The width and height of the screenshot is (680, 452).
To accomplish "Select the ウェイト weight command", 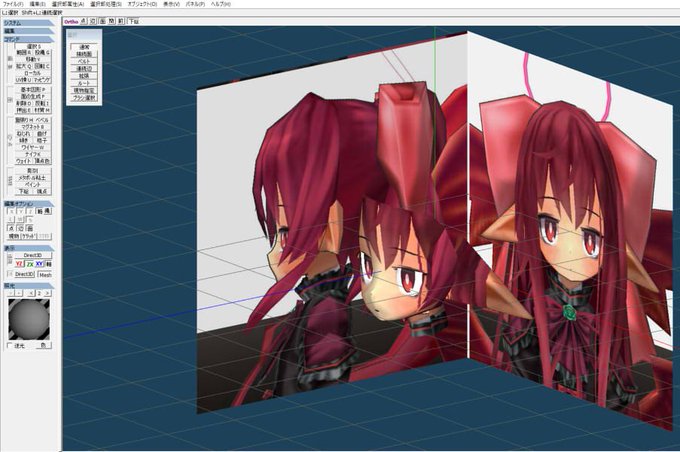I will pos(24,161).
